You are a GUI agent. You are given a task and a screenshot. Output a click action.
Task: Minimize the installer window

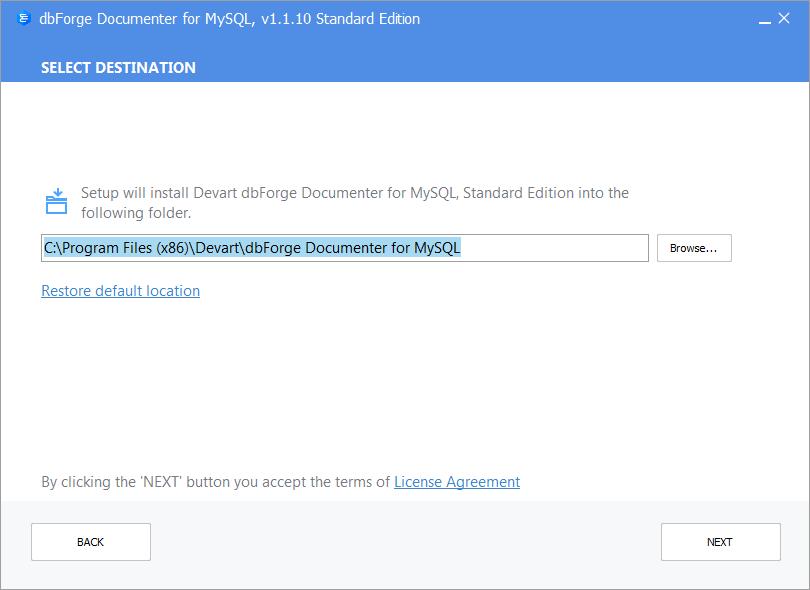point(765,19)
